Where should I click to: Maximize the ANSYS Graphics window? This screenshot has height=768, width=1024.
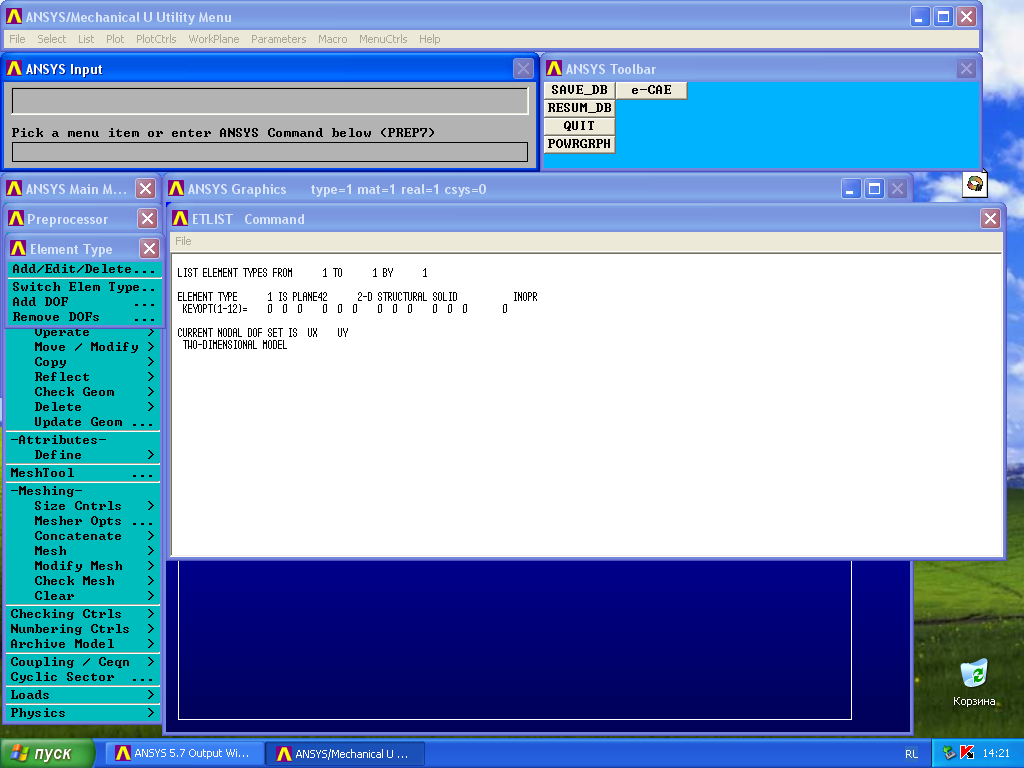874,189
